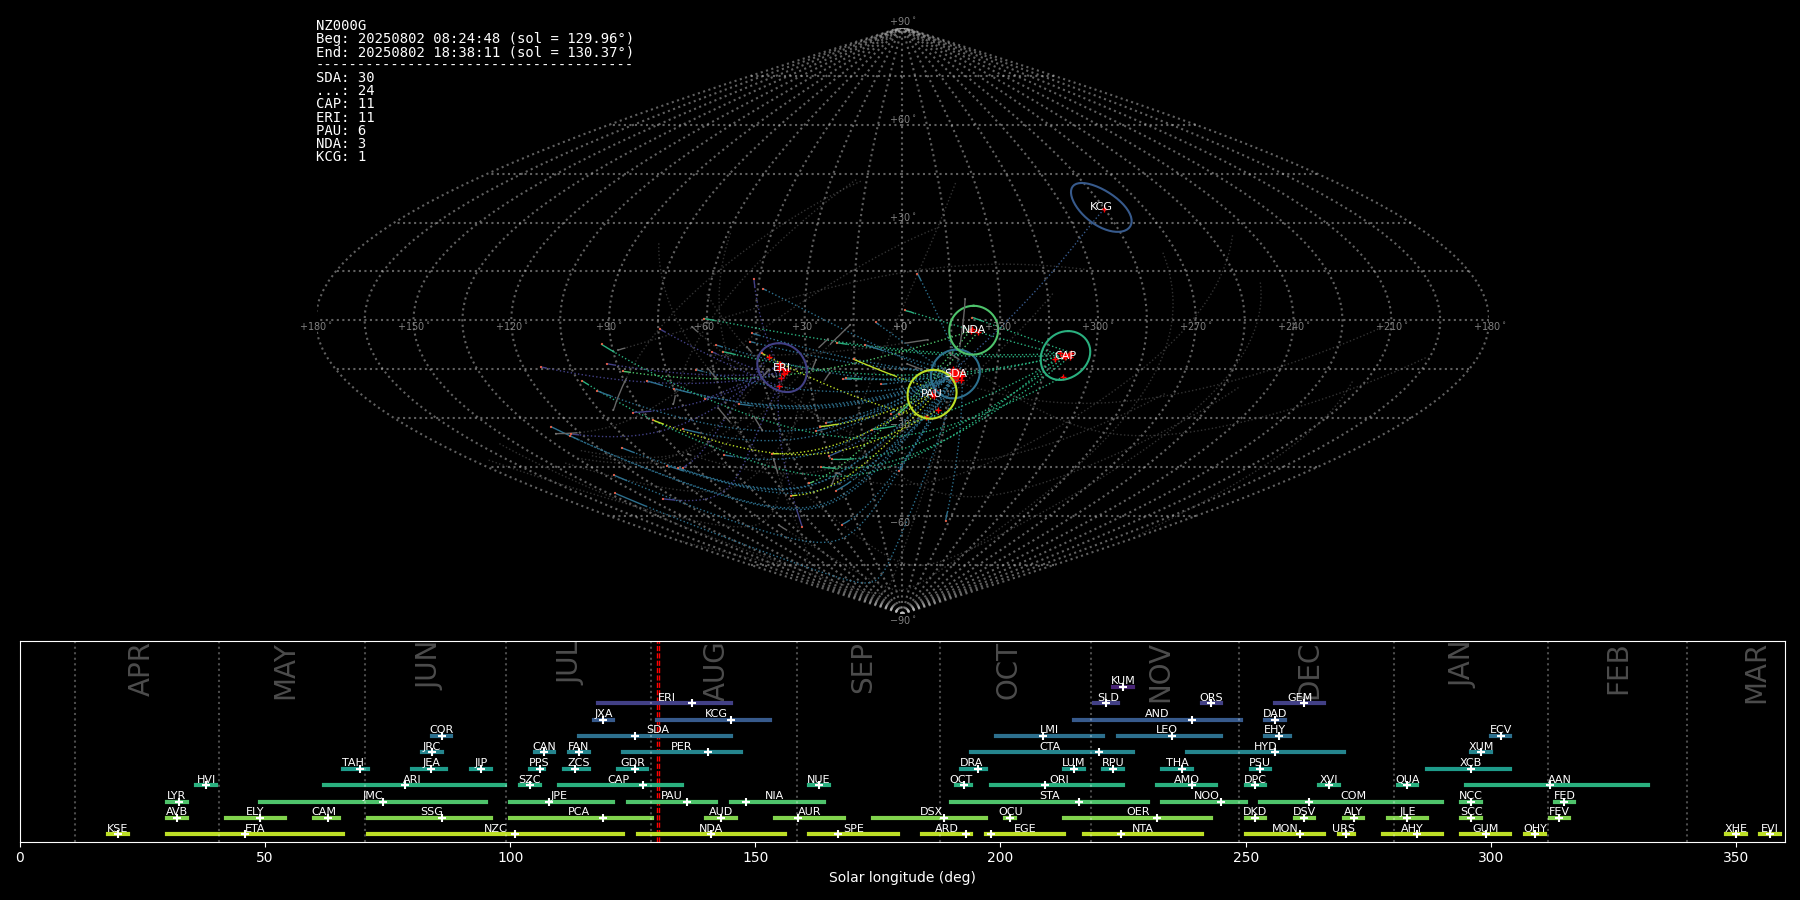Viewport: 1800px width, 900px height.
Task: Click the OCT month label in timeline
Action: pos(1007,672)
